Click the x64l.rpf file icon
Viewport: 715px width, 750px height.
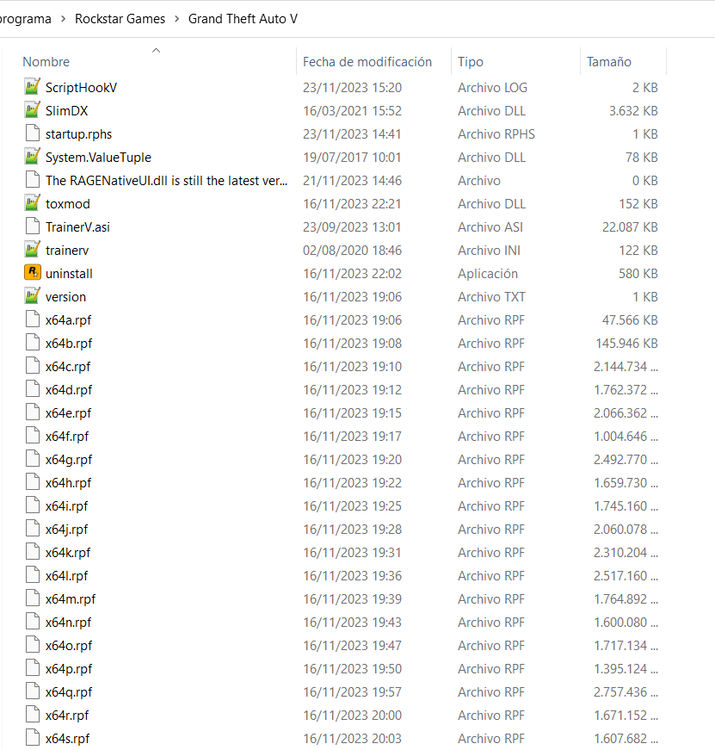click(32, 575)
